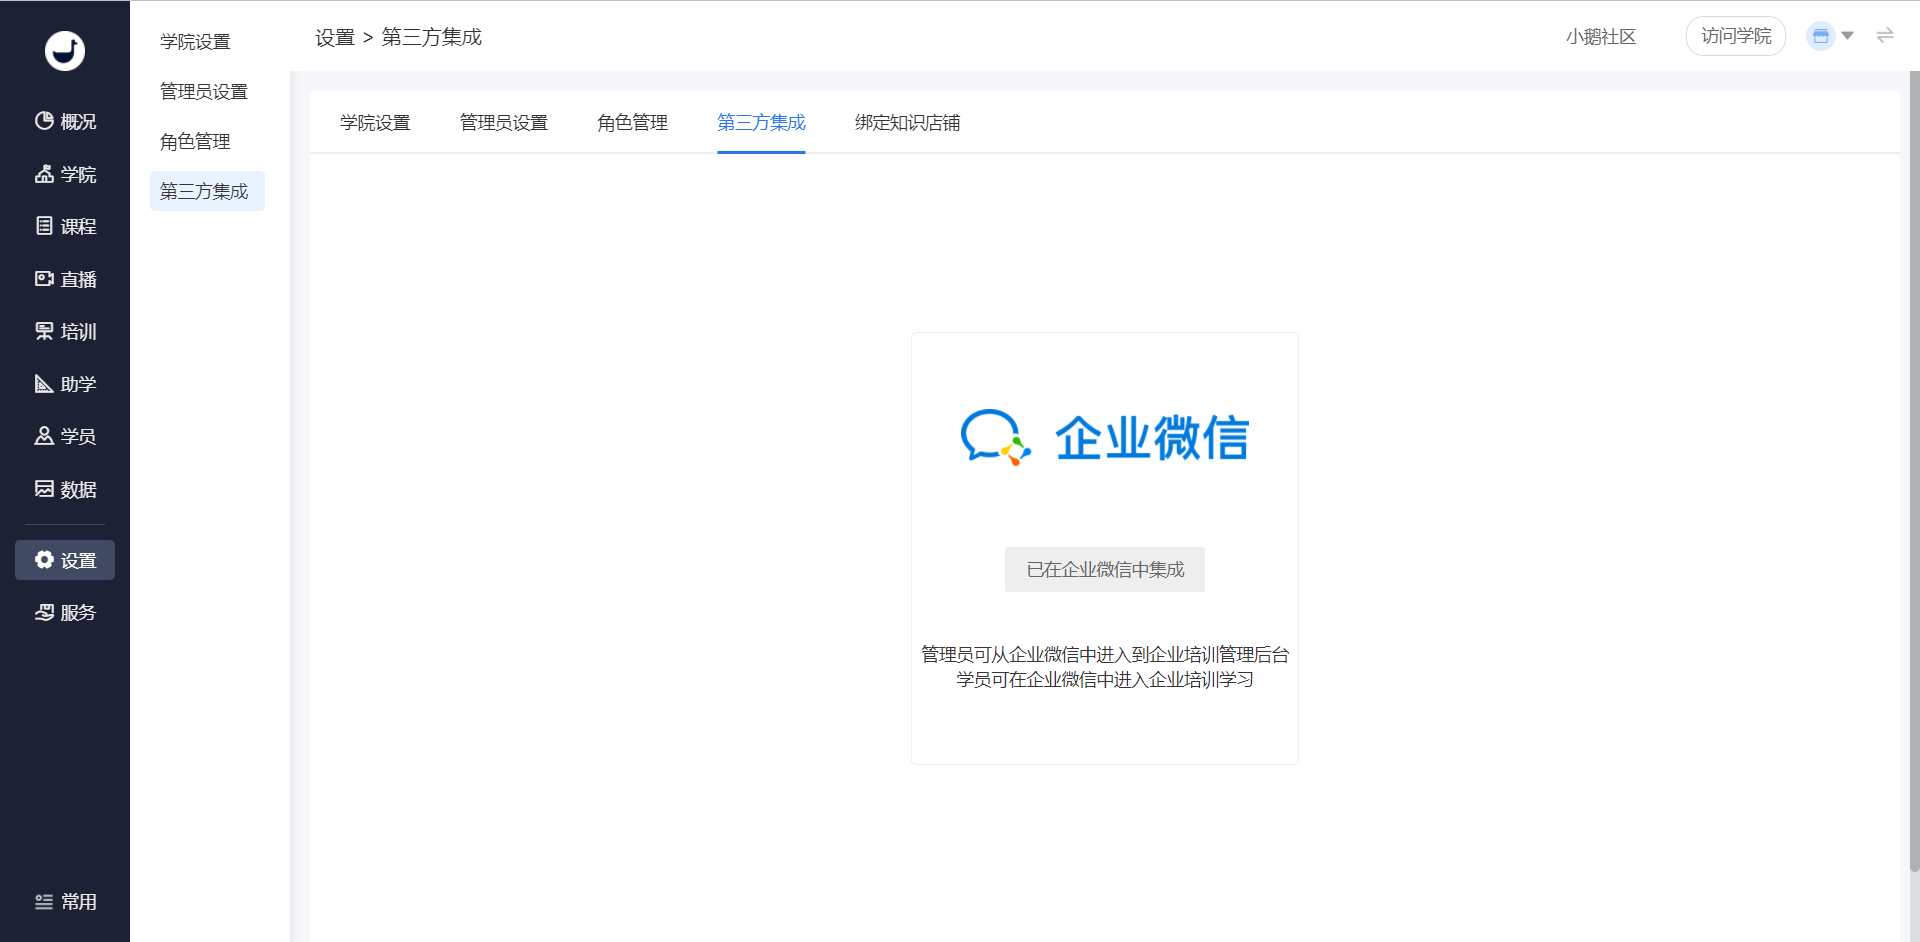Select the 设置 settings sidebar item

(65, 560)
